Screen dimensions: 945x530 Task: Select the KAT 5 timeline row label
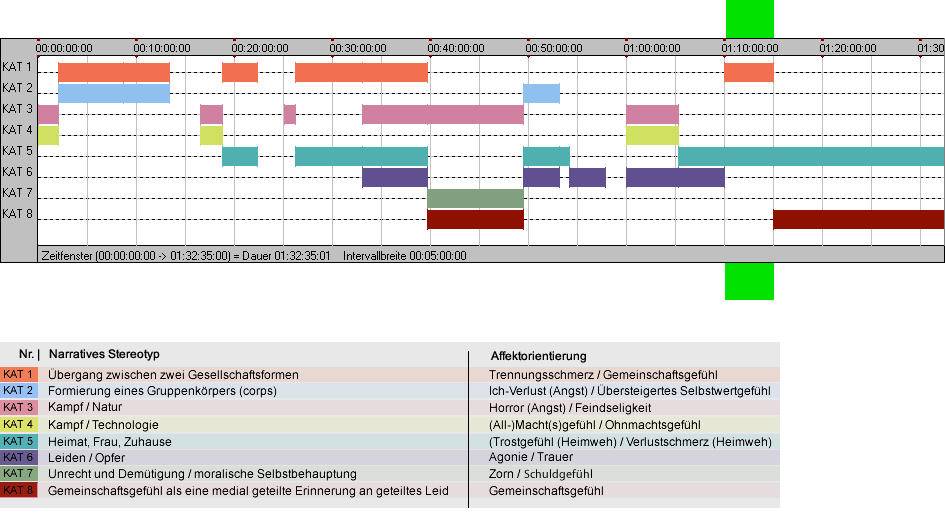(x=17, y=151)
